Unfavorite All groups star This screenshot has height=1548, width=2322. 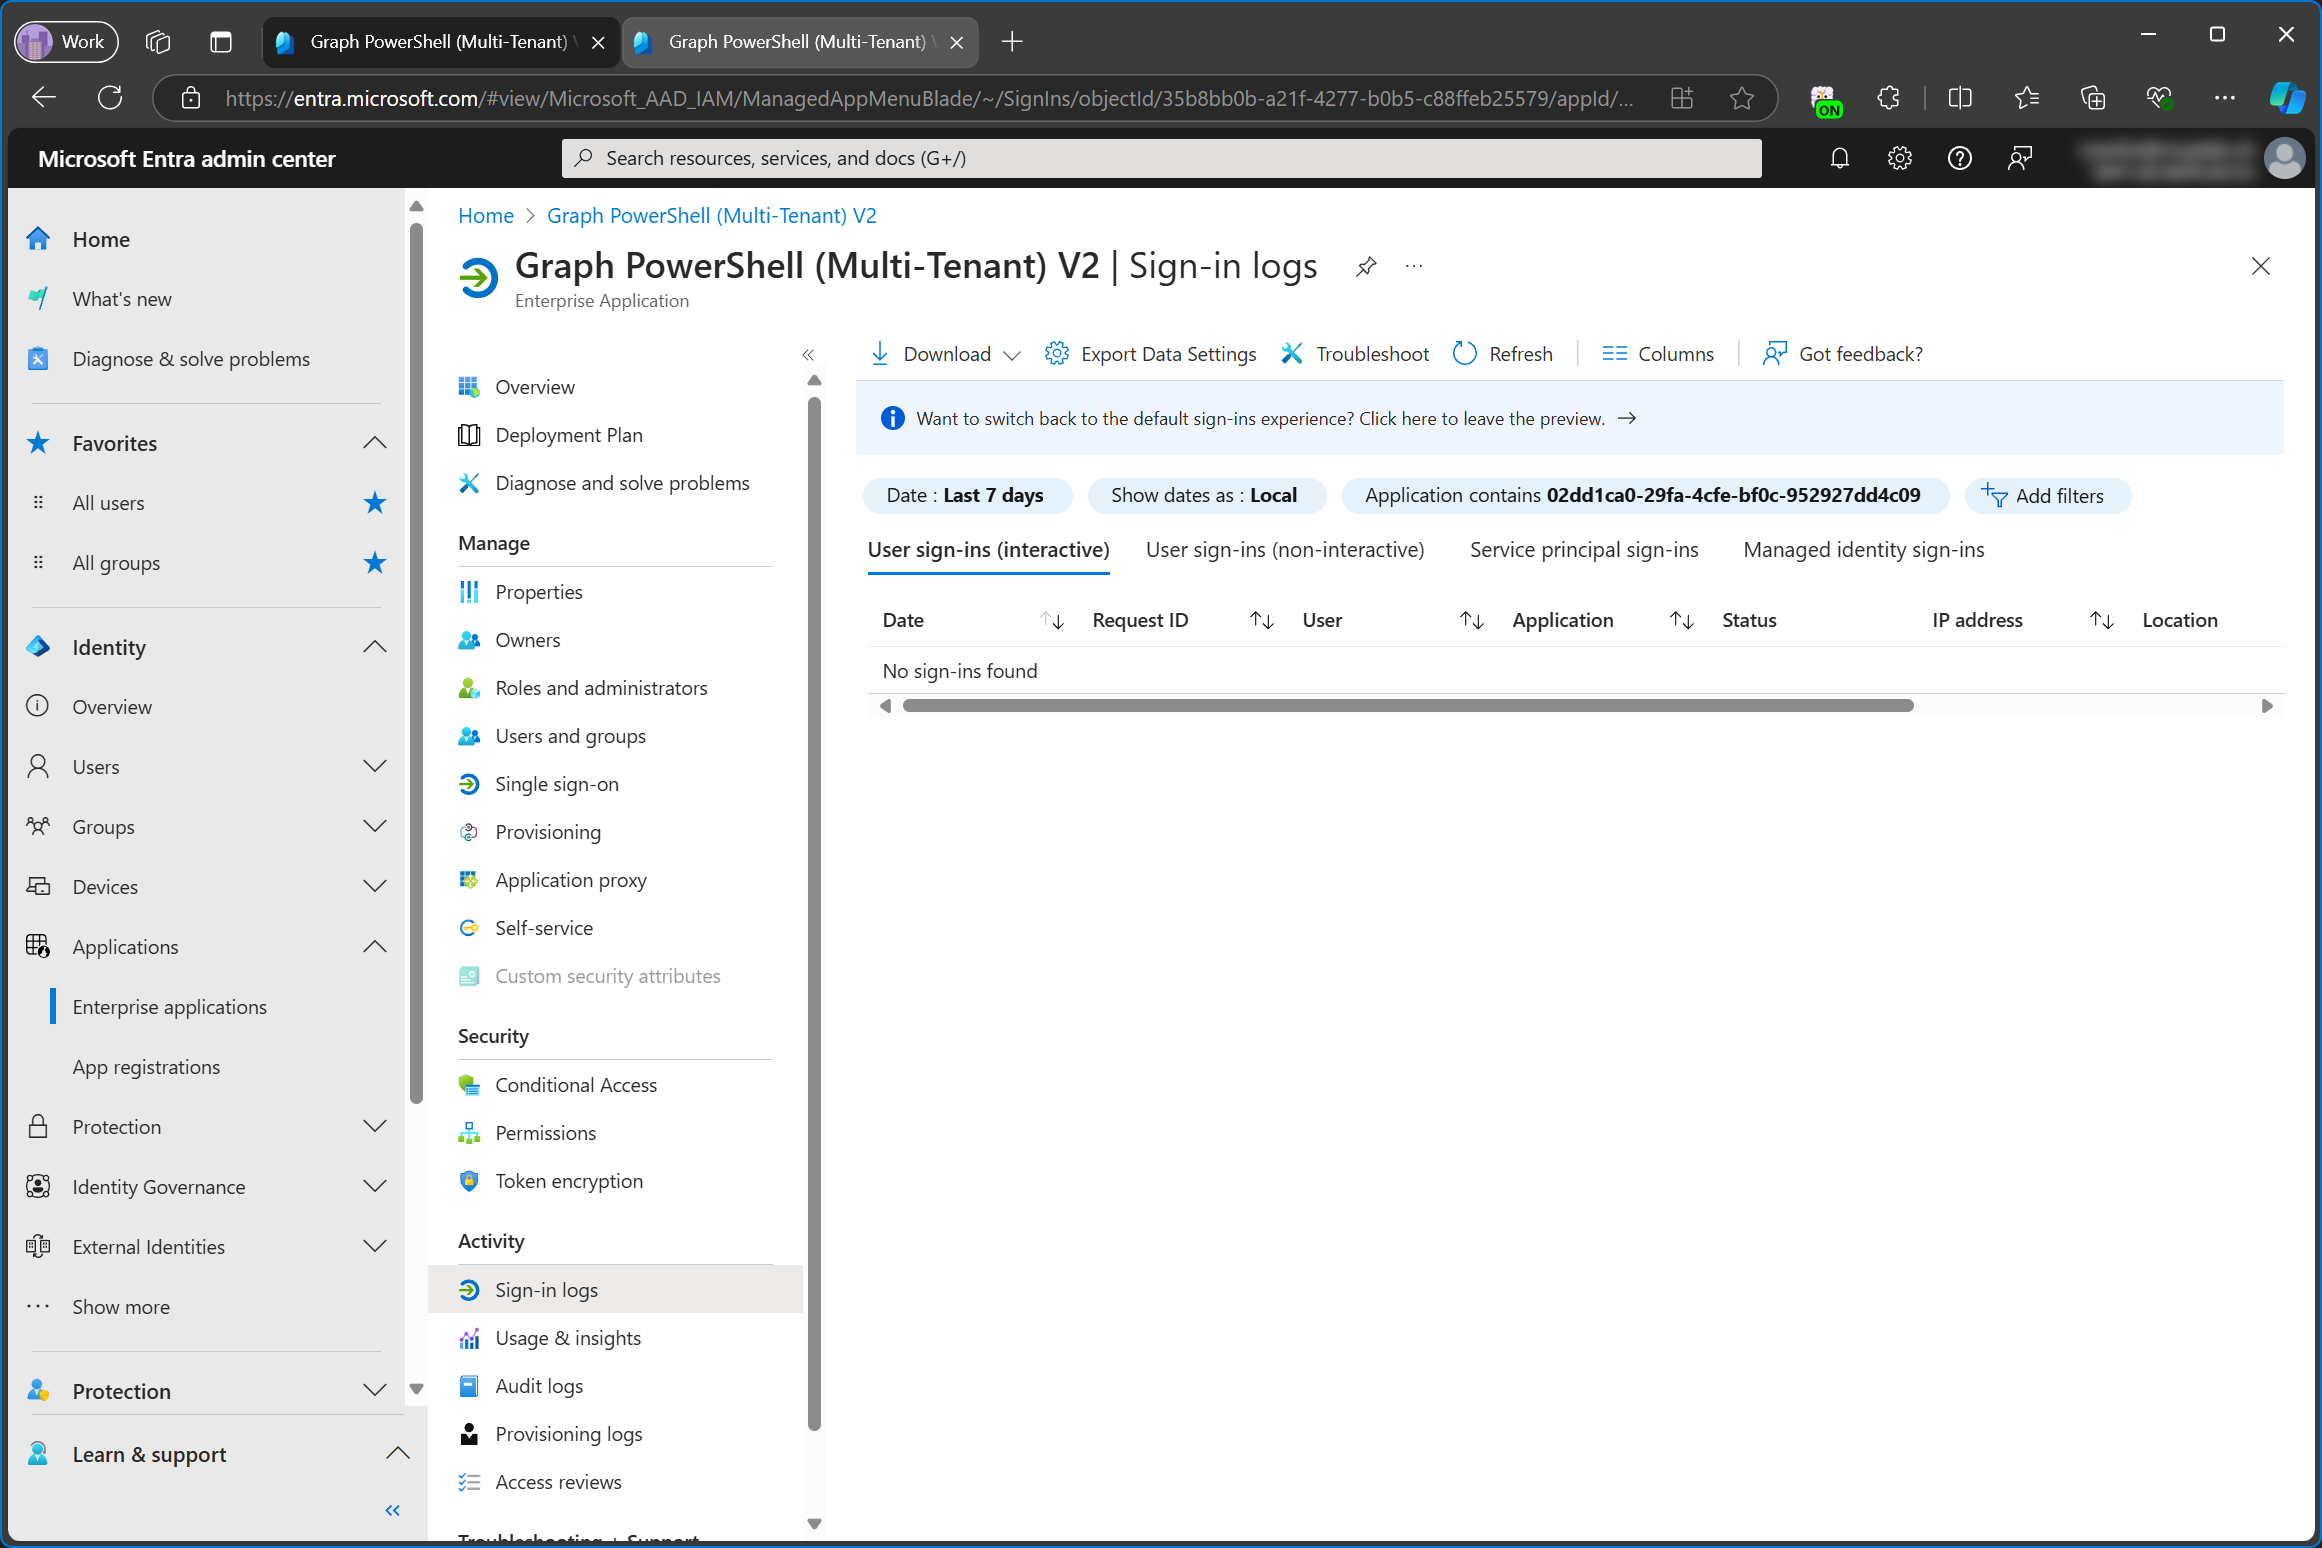pyautogui.click(x=374, y=563)
